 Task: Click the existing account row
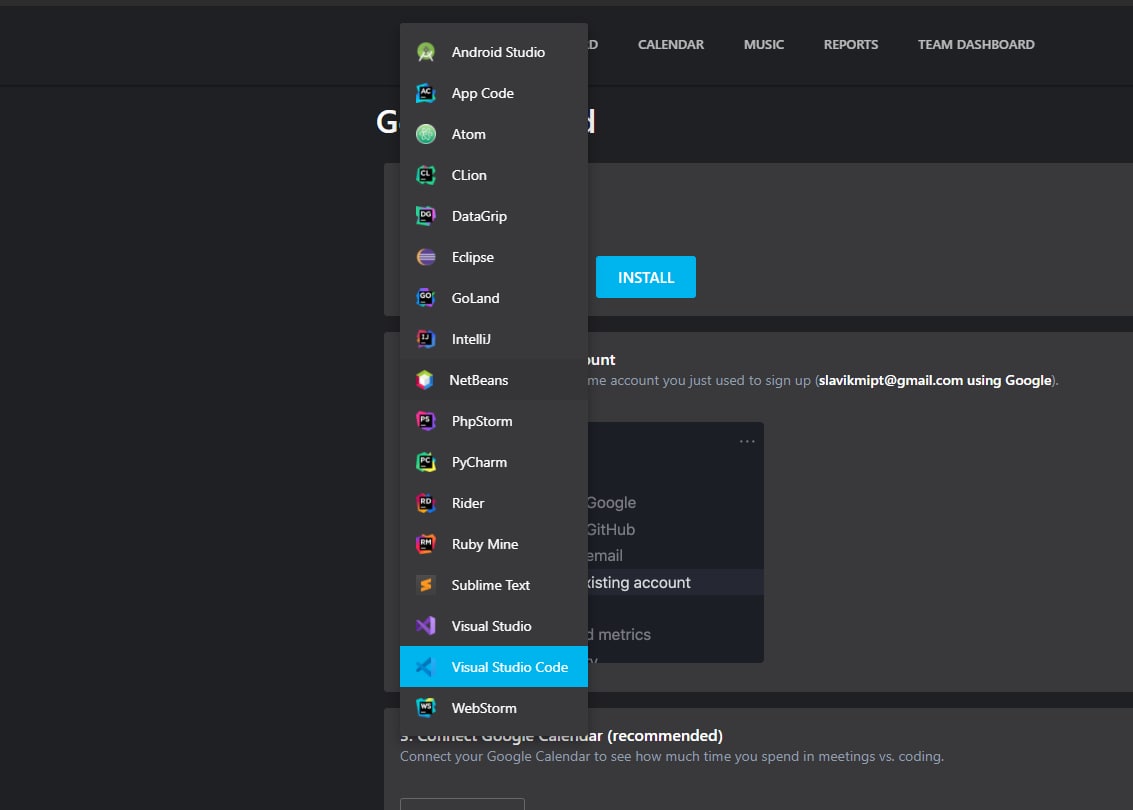pyautogui.click(x=676, y=582)
